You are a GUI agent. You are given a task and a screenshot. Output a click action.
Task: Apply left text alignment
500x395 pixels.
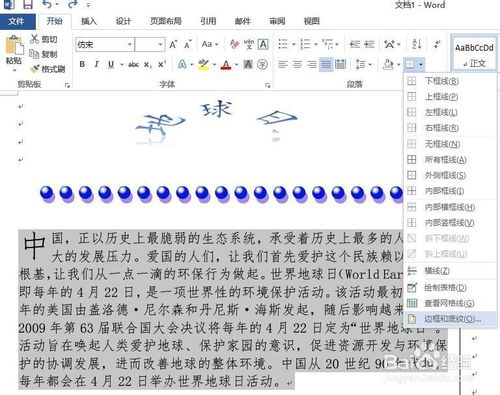pos(283,64)
